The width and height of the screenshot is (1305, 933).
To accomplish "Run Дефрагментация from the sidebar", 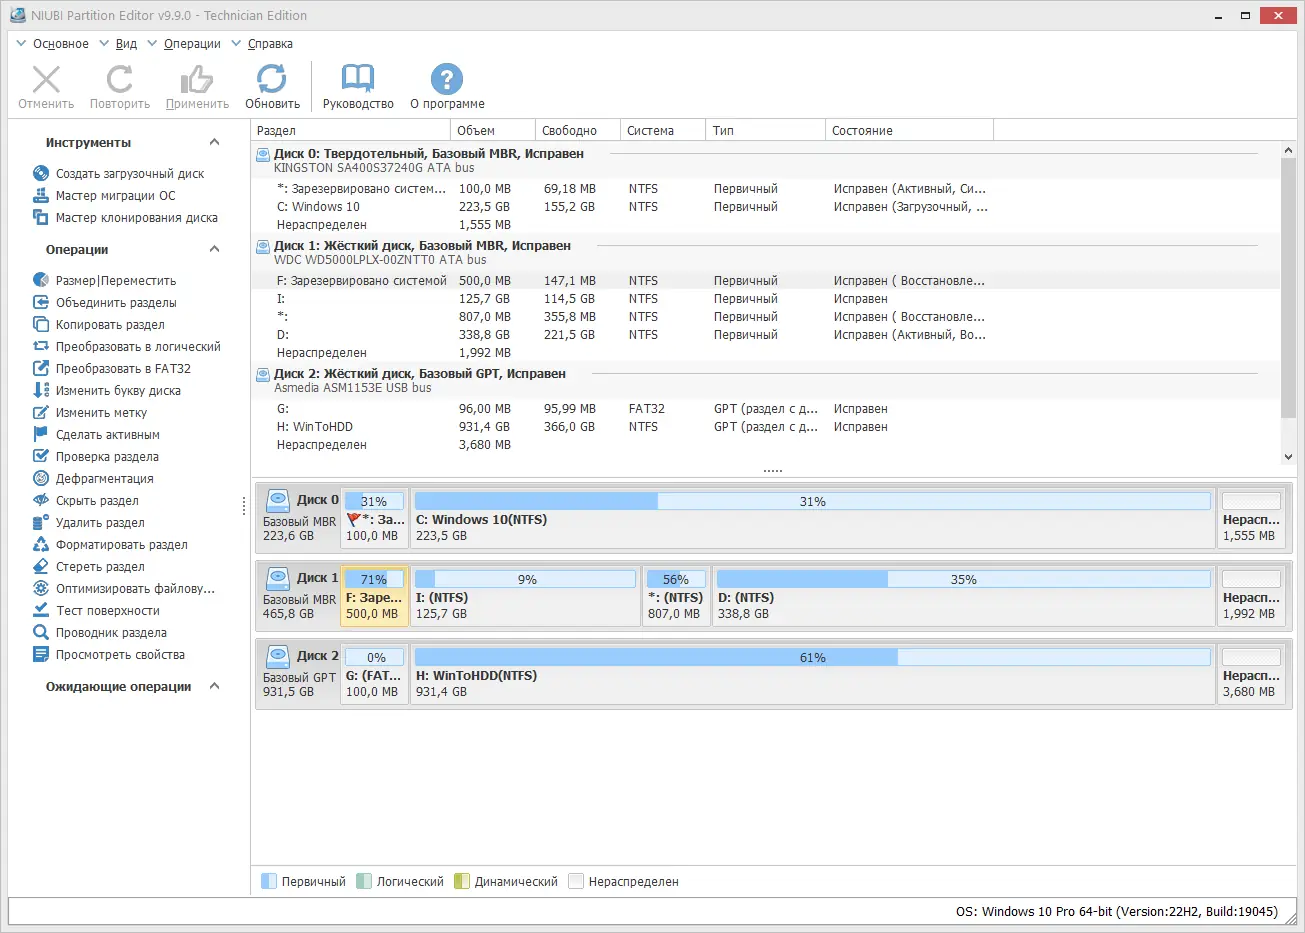I will [104, 479].
